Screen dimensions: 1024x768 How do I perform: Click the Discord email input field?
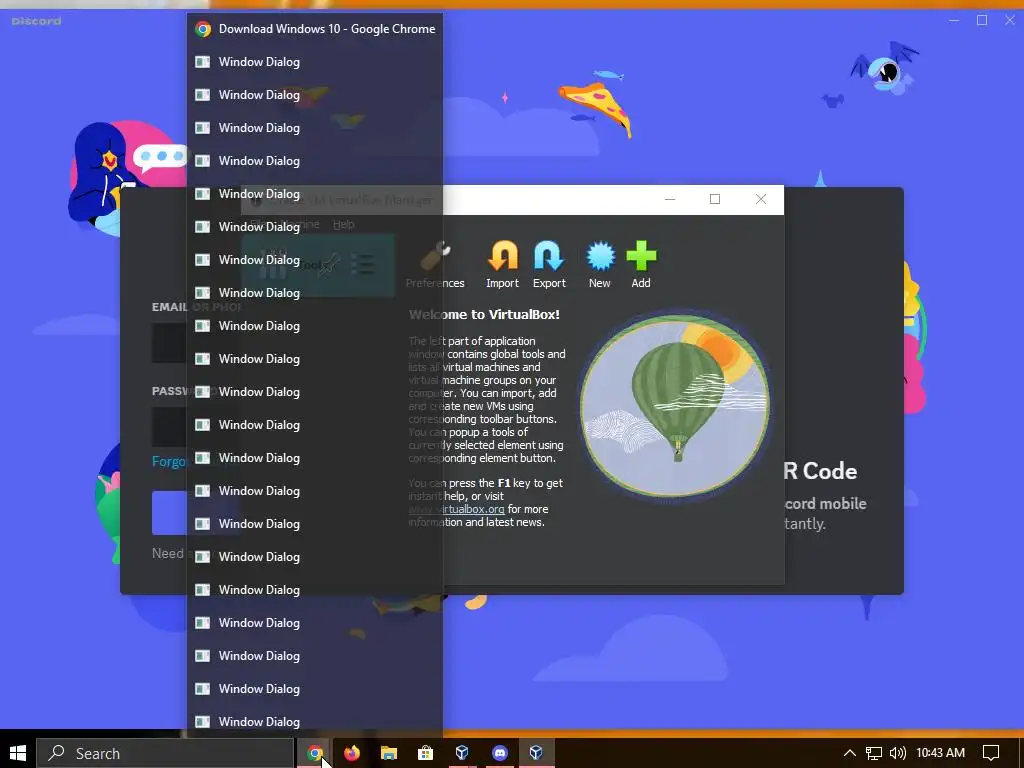[x=169, y=342]
